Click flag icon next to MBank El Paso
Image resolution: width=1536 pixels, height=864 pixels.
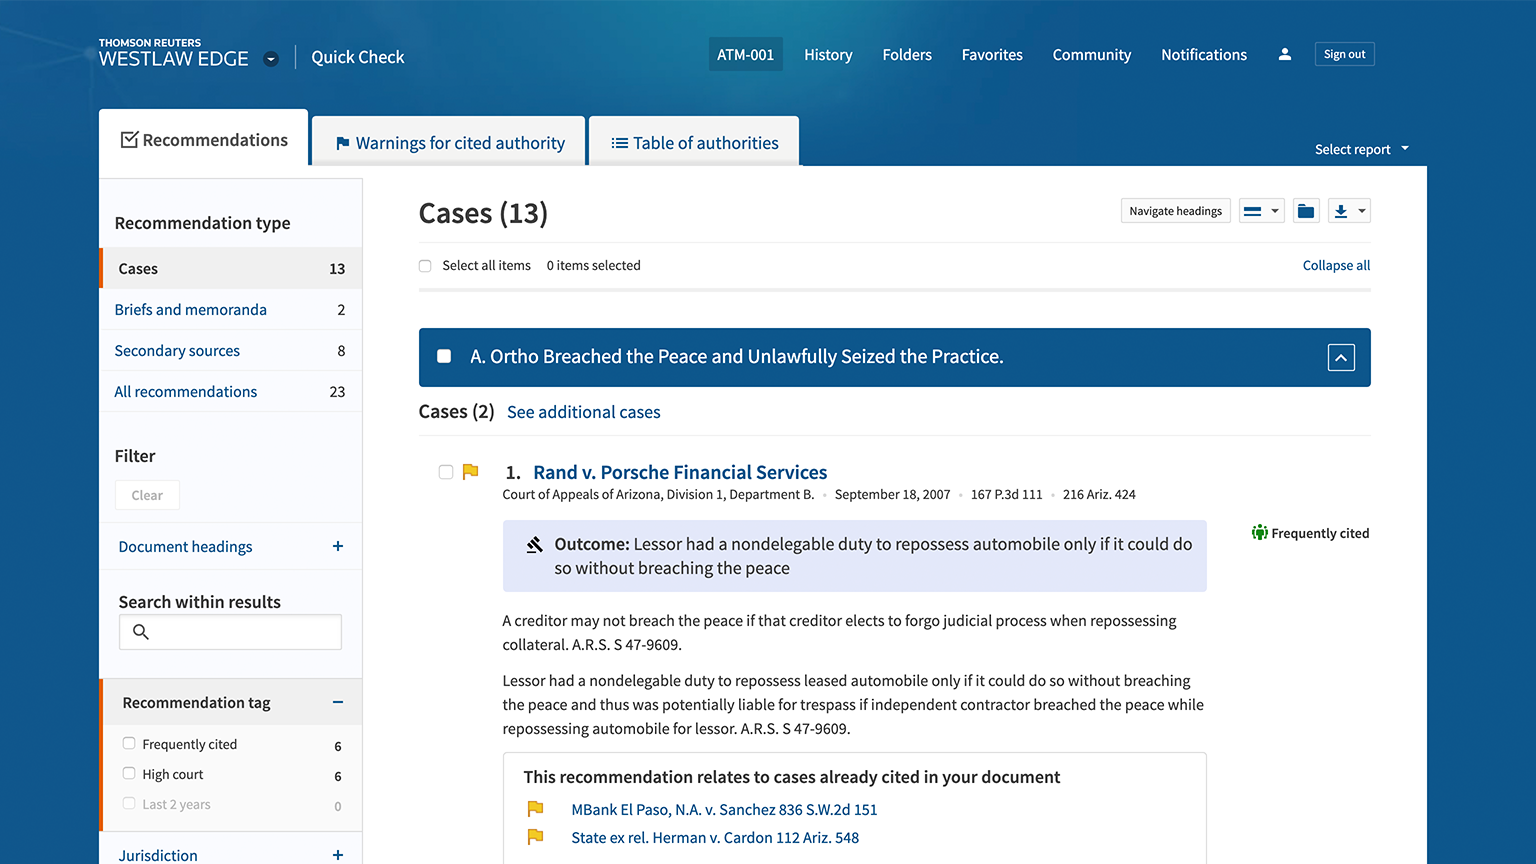536,809
